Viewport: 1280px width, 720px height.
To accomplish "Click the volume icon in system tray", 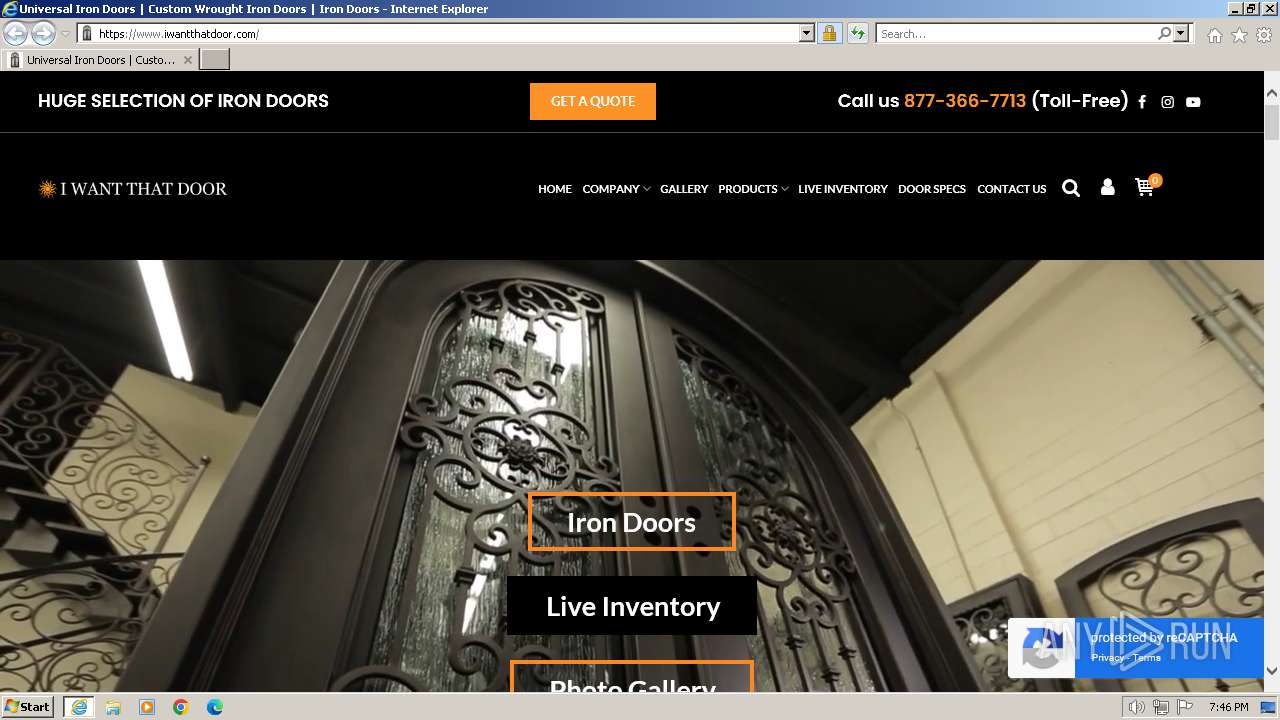I will click(1136, 707).
